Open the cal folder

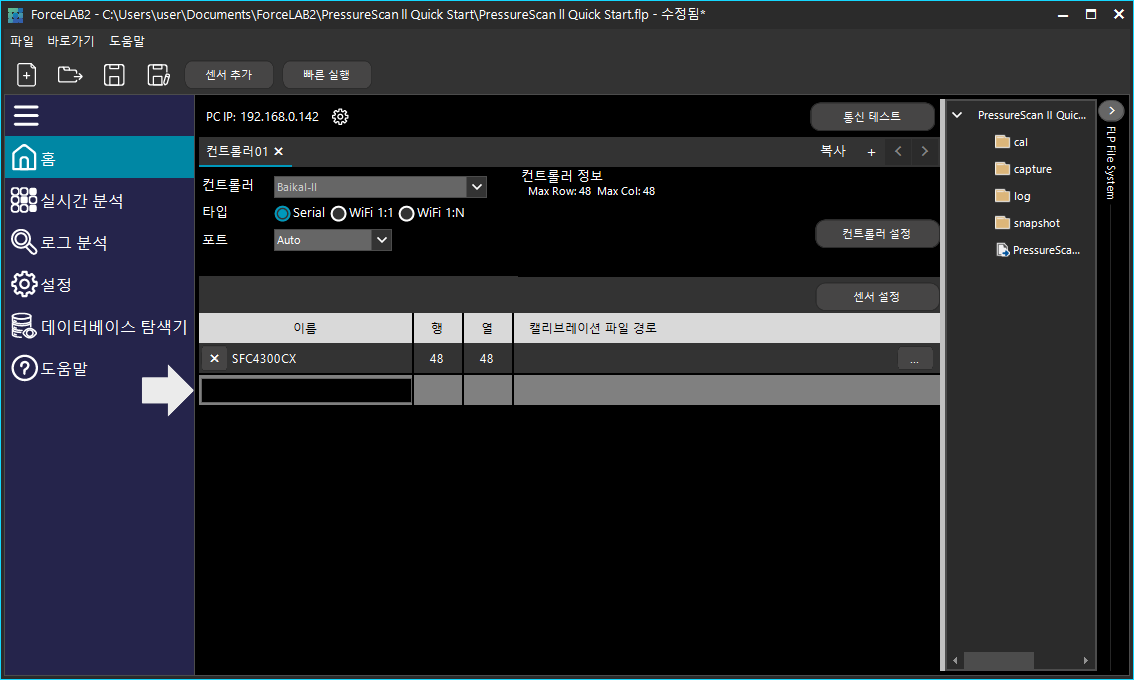pyautogui.click(x=1011, y=142)
